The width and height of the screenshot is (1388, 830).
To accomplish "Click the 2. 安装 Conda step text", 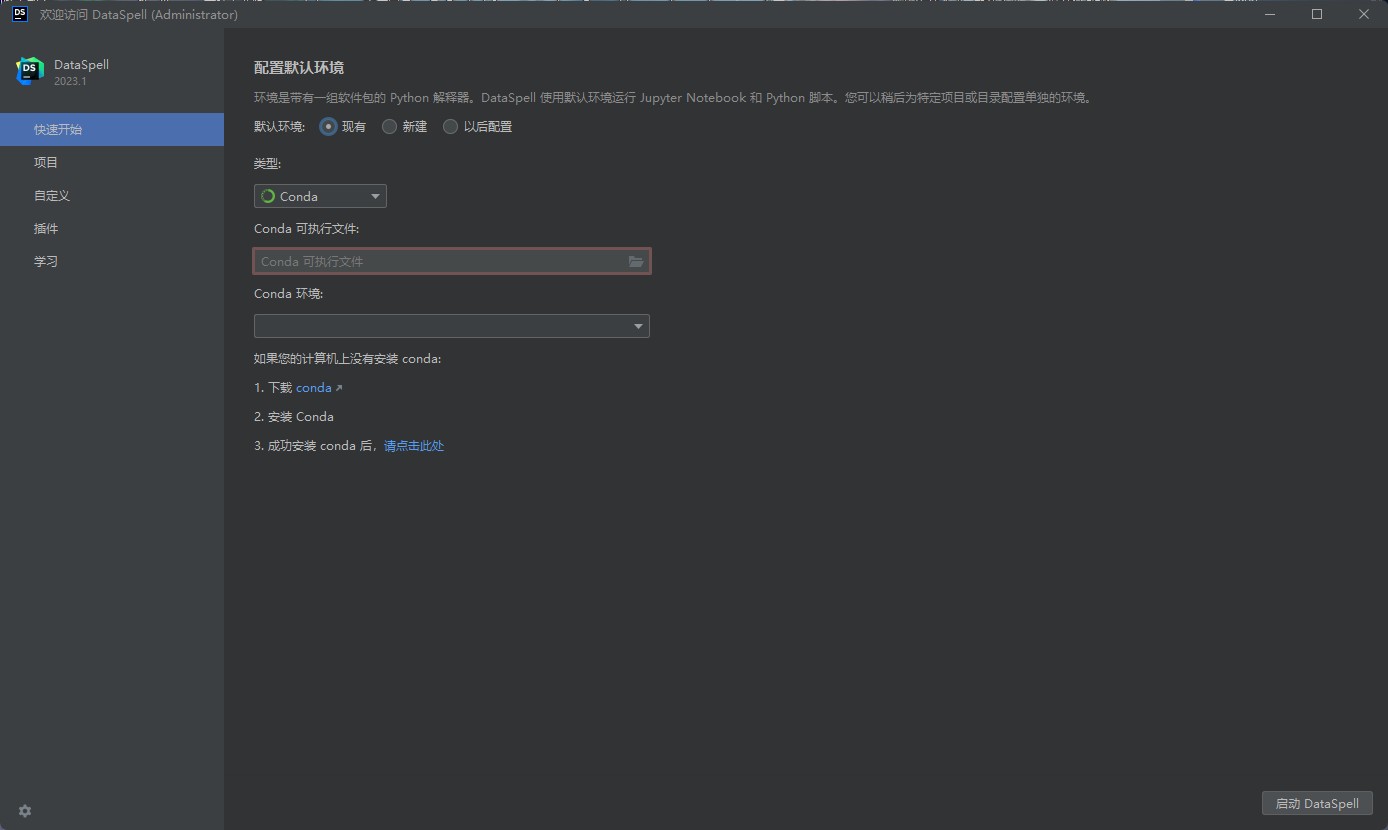I will [x=294, y=416].
